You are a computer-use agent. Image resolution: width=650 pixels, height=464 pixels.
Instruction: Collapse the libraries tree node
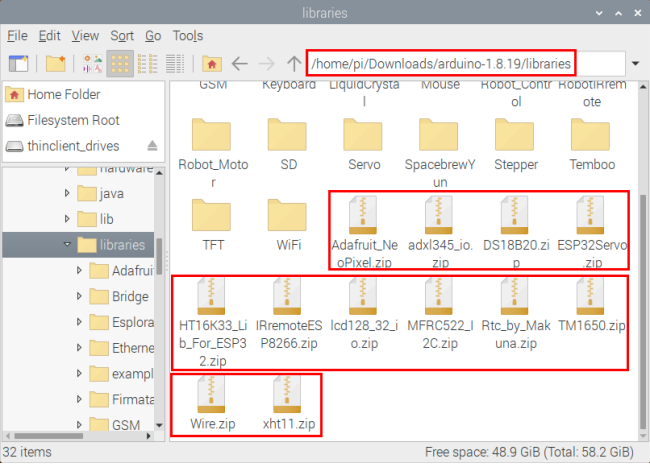coord(67,245)
